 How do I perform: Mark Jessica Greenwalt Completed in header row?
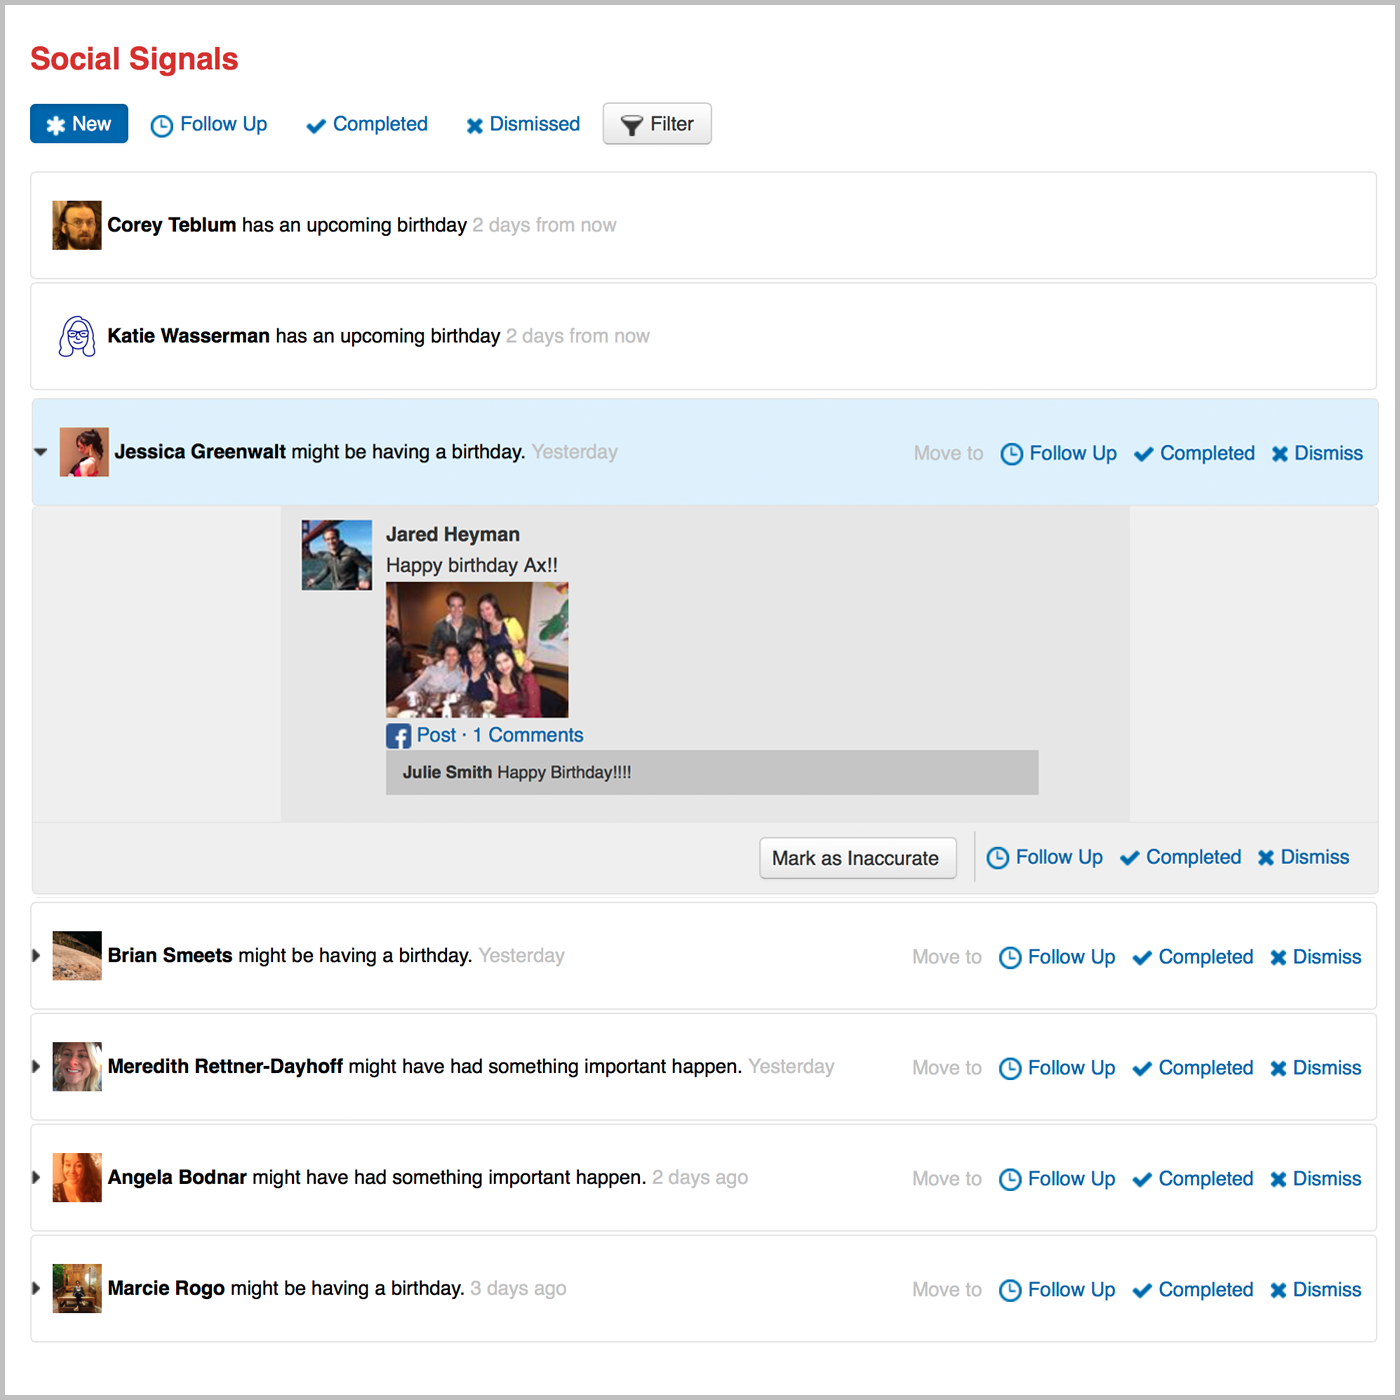(1194, 453)
